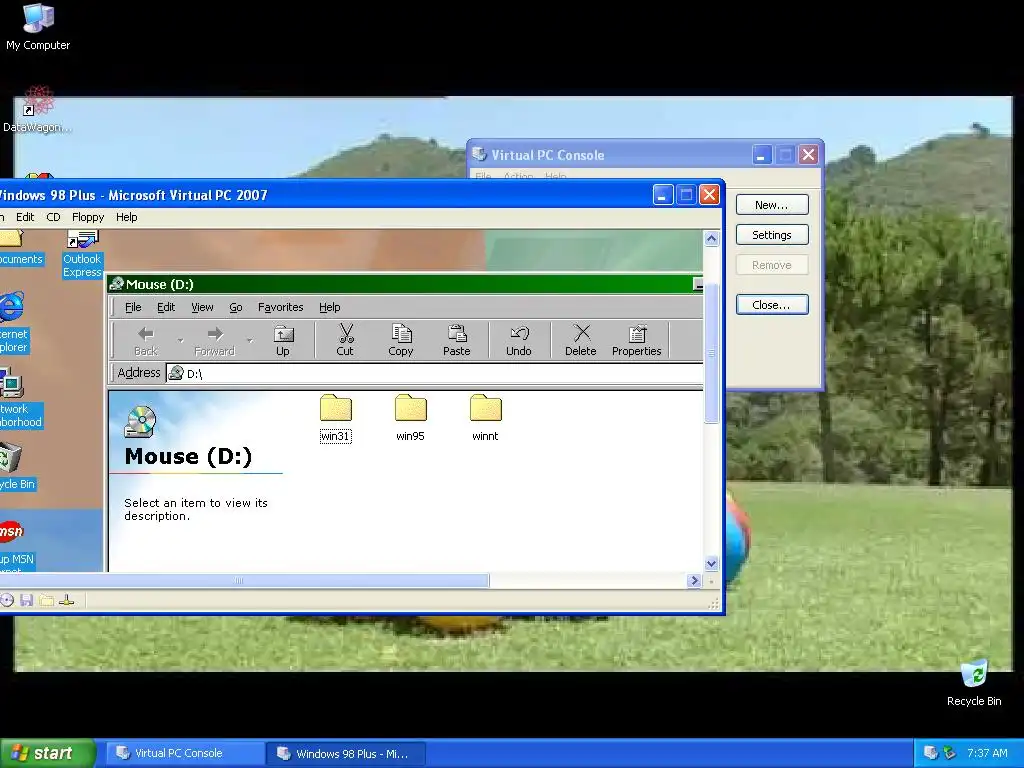Click the Mouse (D:) CD drive icon

coord(140,422)
